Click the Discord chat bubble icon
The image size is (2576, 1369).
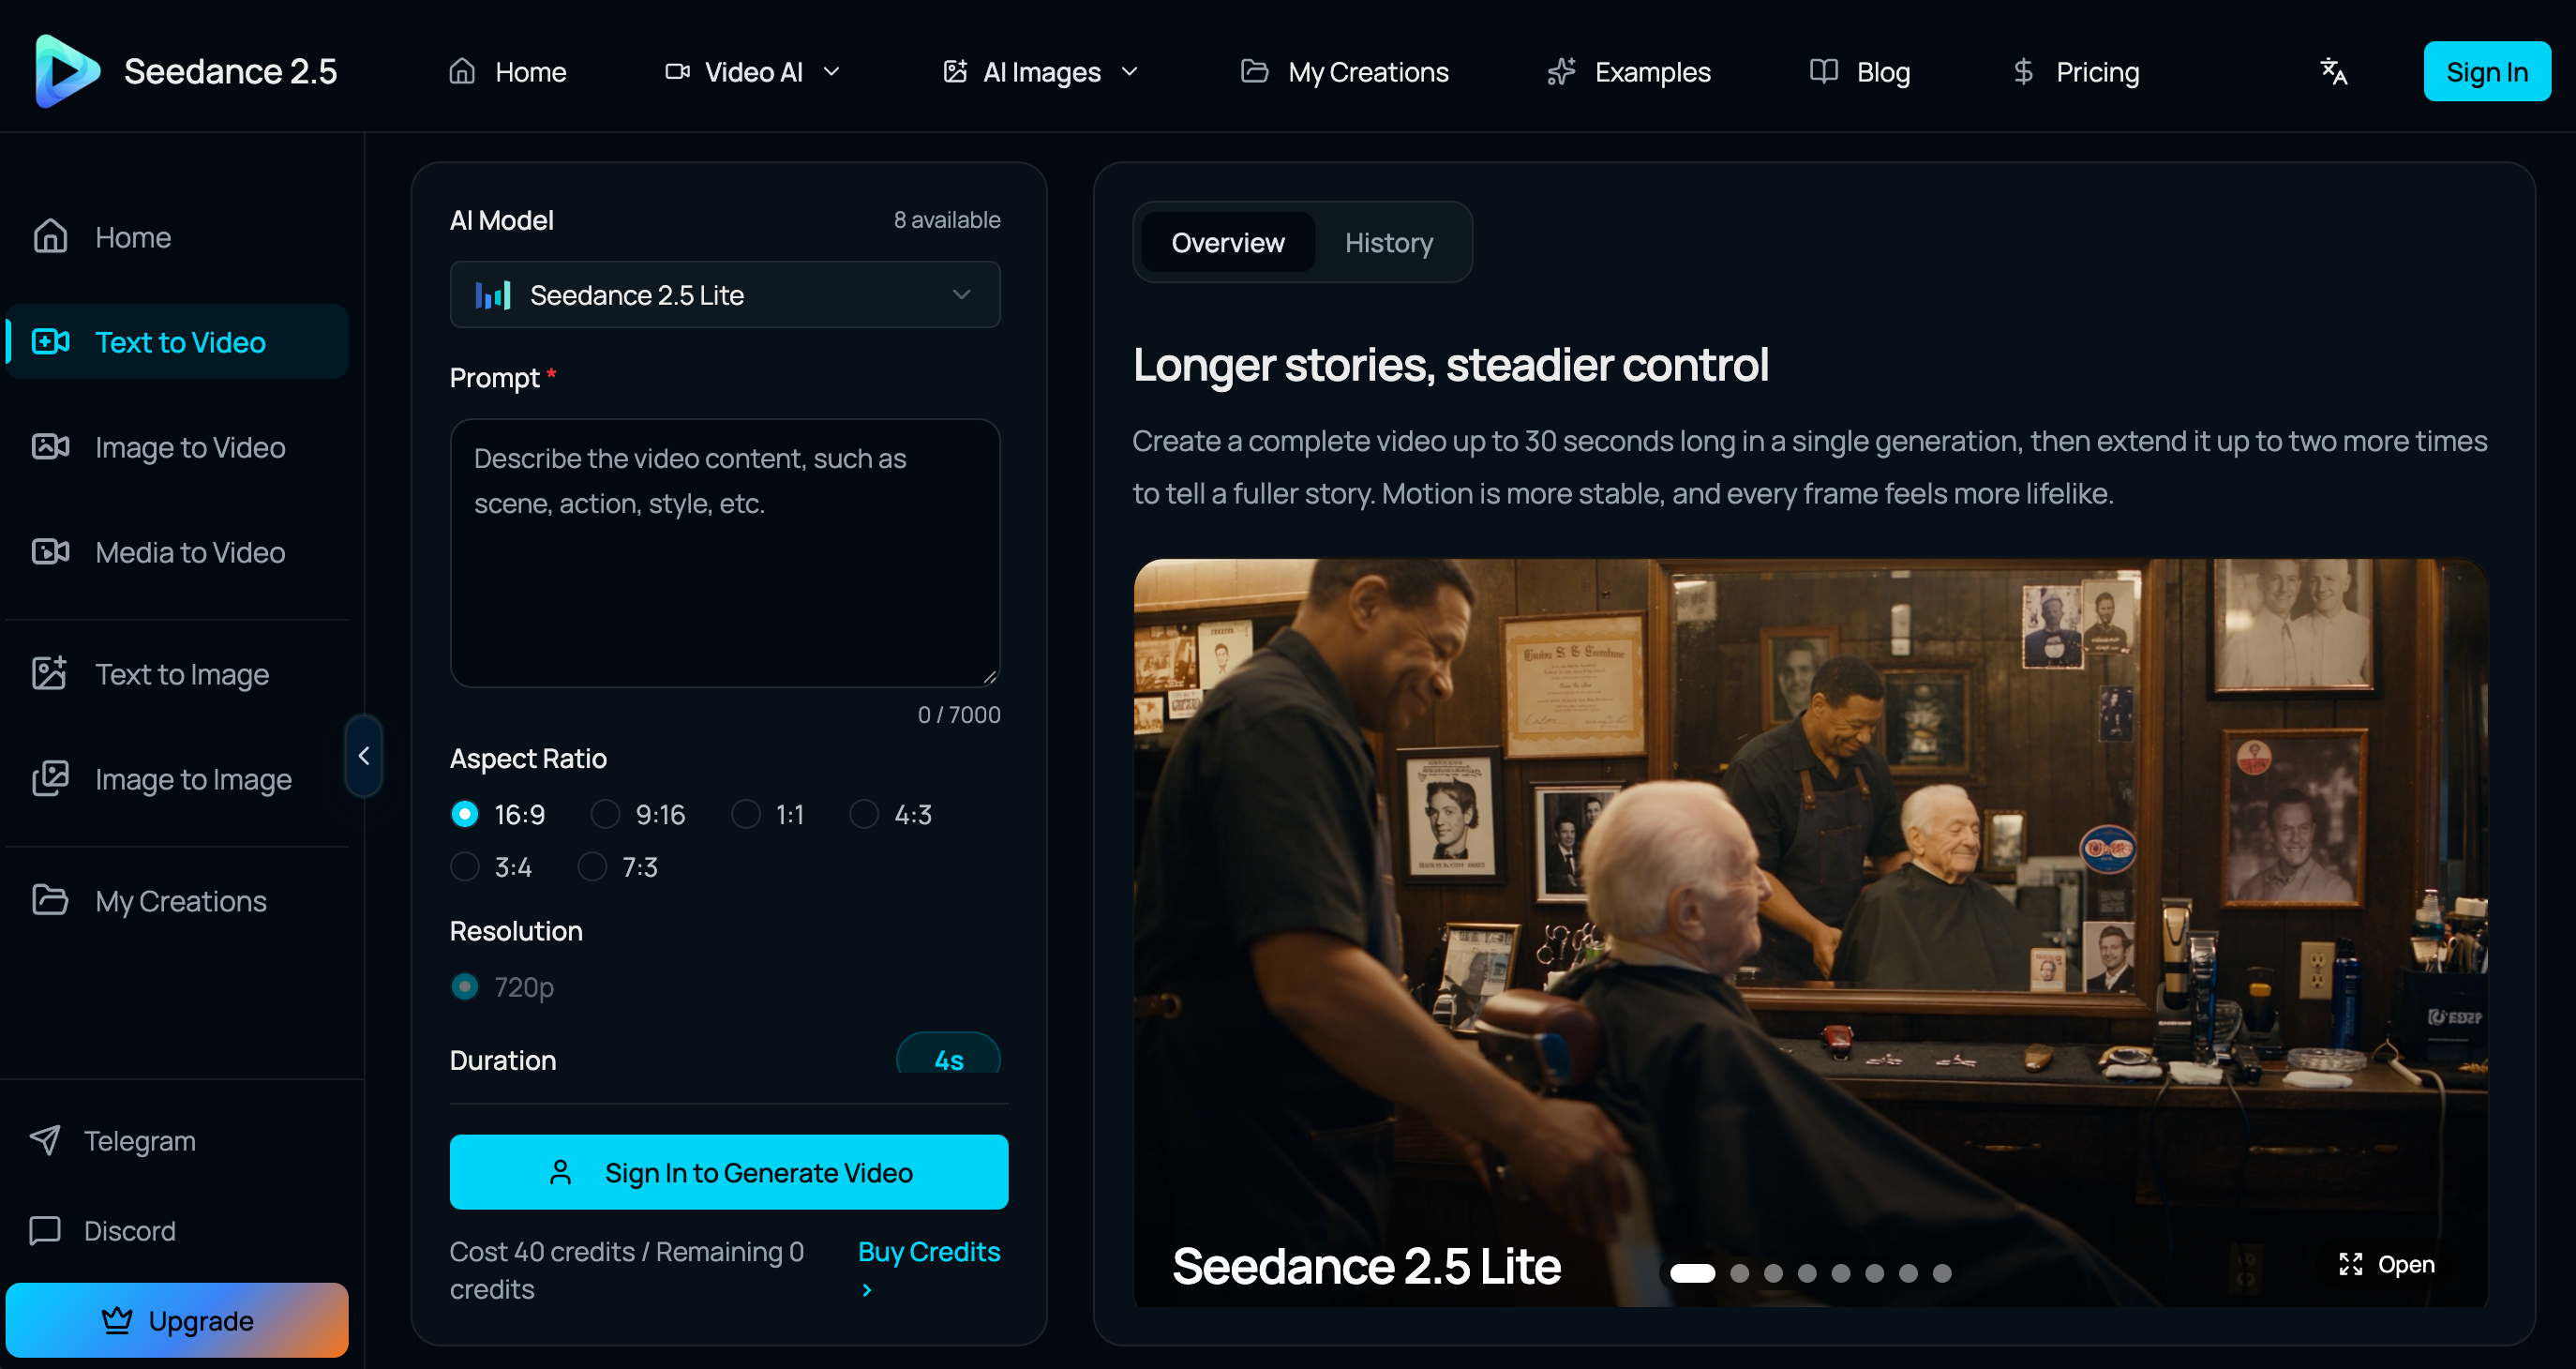pyautogui.click(x=45, y=1229)
